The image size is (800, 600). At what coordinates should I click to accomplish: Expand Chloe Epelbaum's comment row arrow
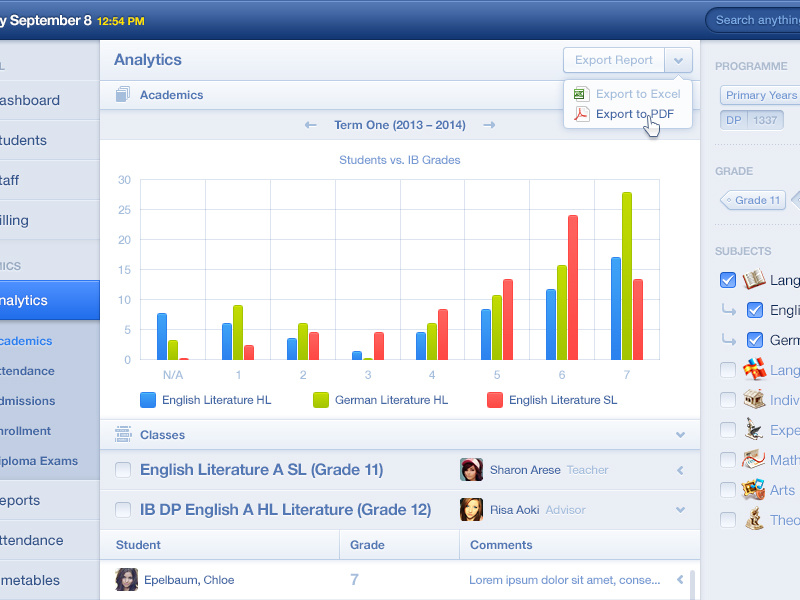coord(680,580)
